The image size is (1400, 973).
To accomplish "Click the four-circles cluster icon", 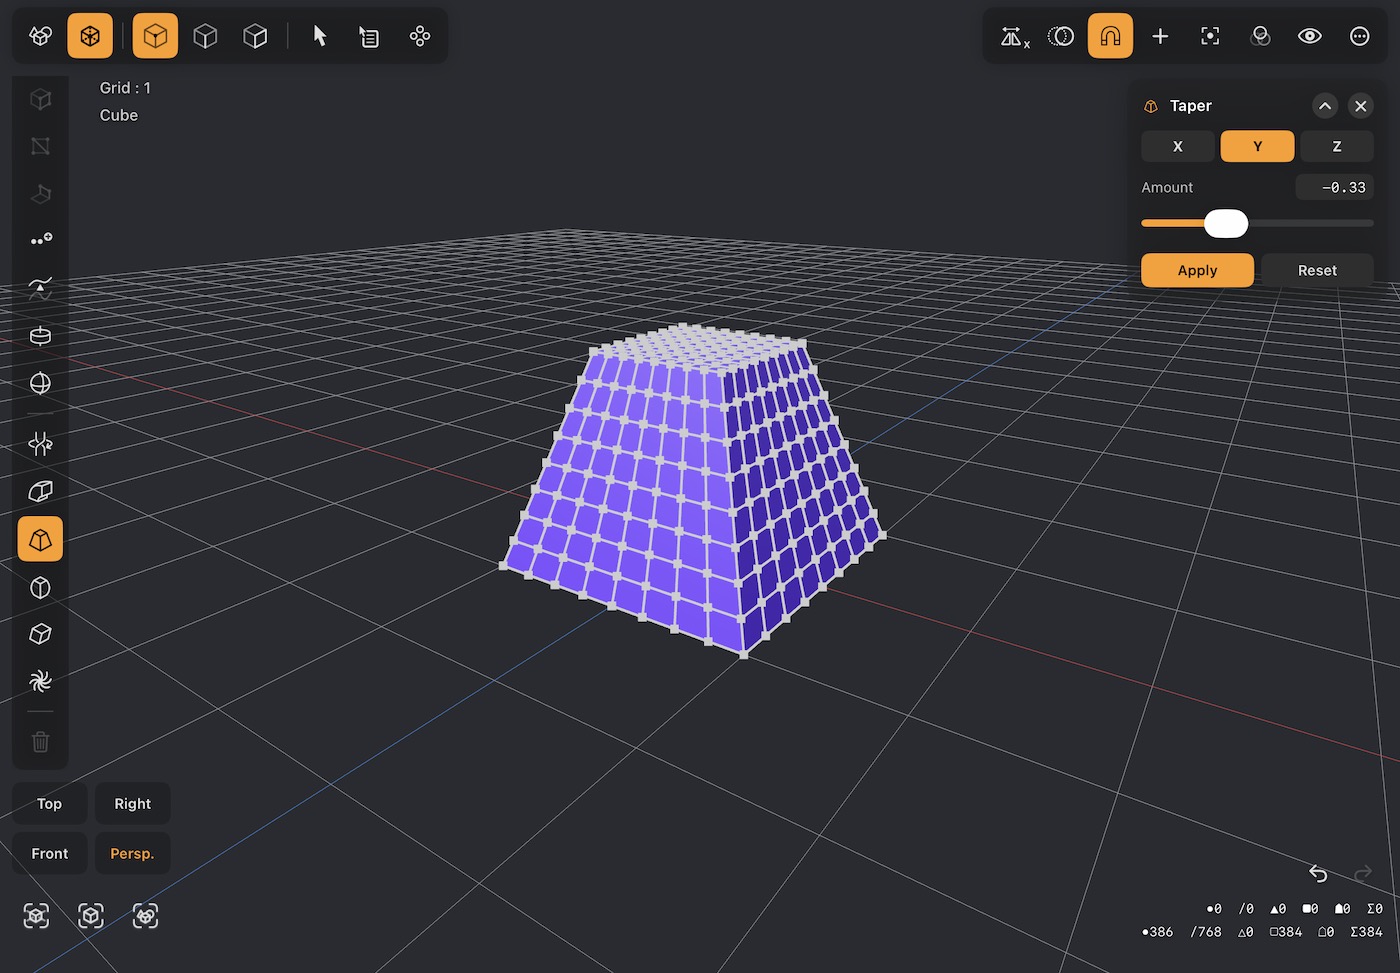I will [420, 36].
